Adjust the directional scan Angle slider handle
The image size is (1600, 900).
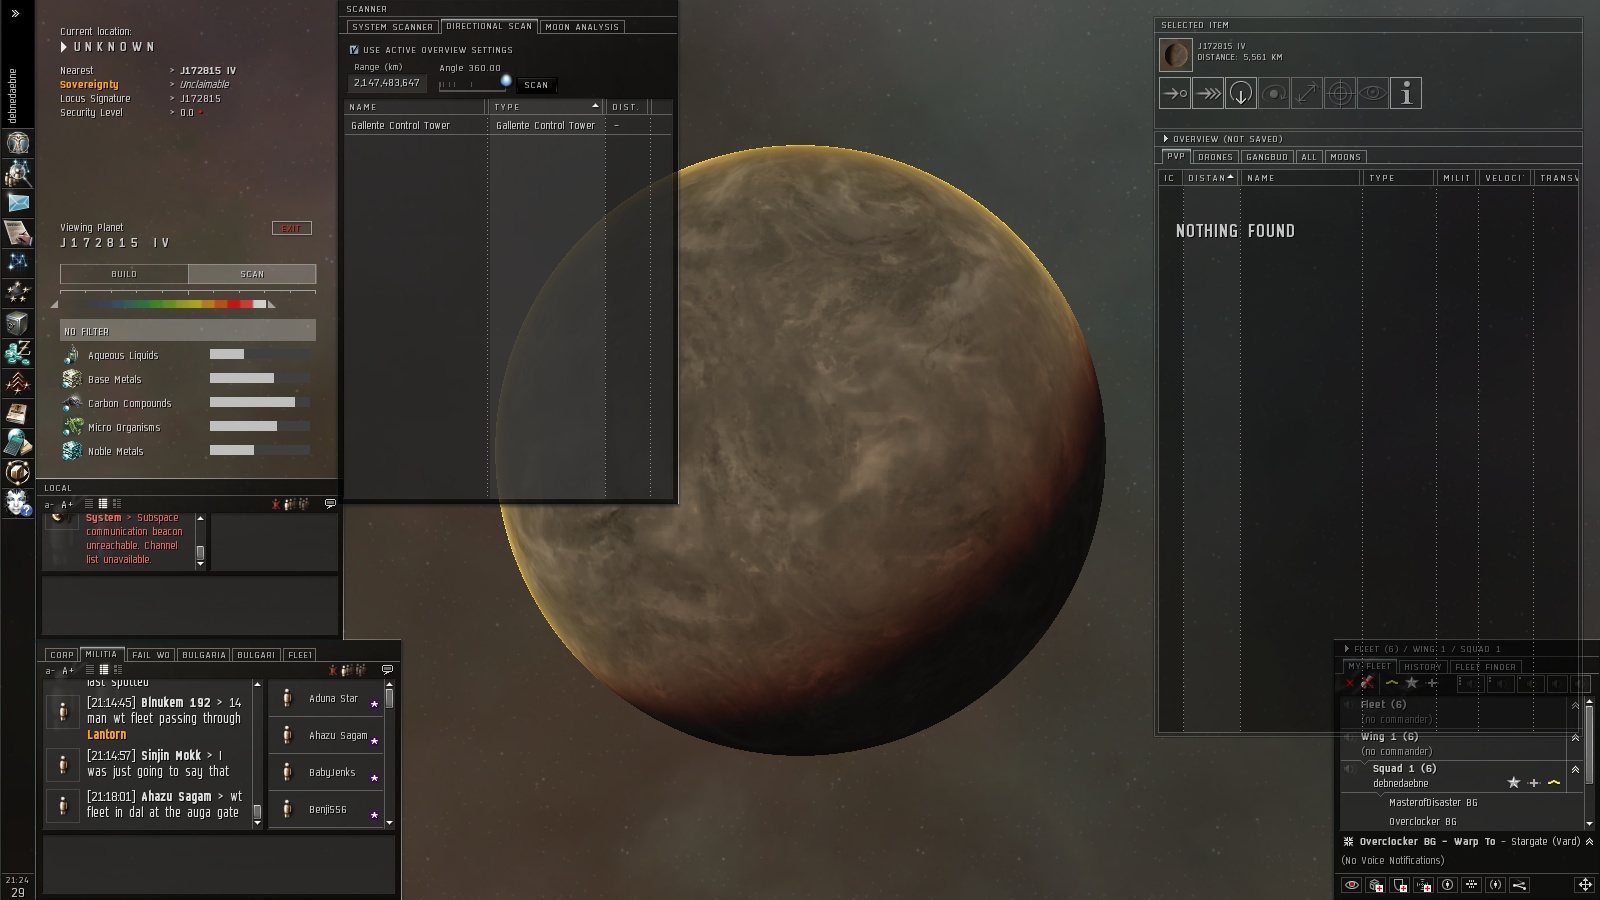[506, 80]
